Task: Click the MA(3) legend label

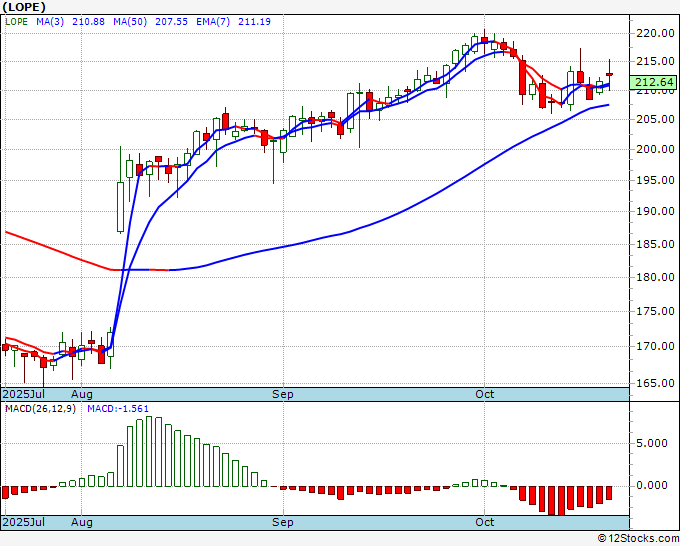Action: 50,21
